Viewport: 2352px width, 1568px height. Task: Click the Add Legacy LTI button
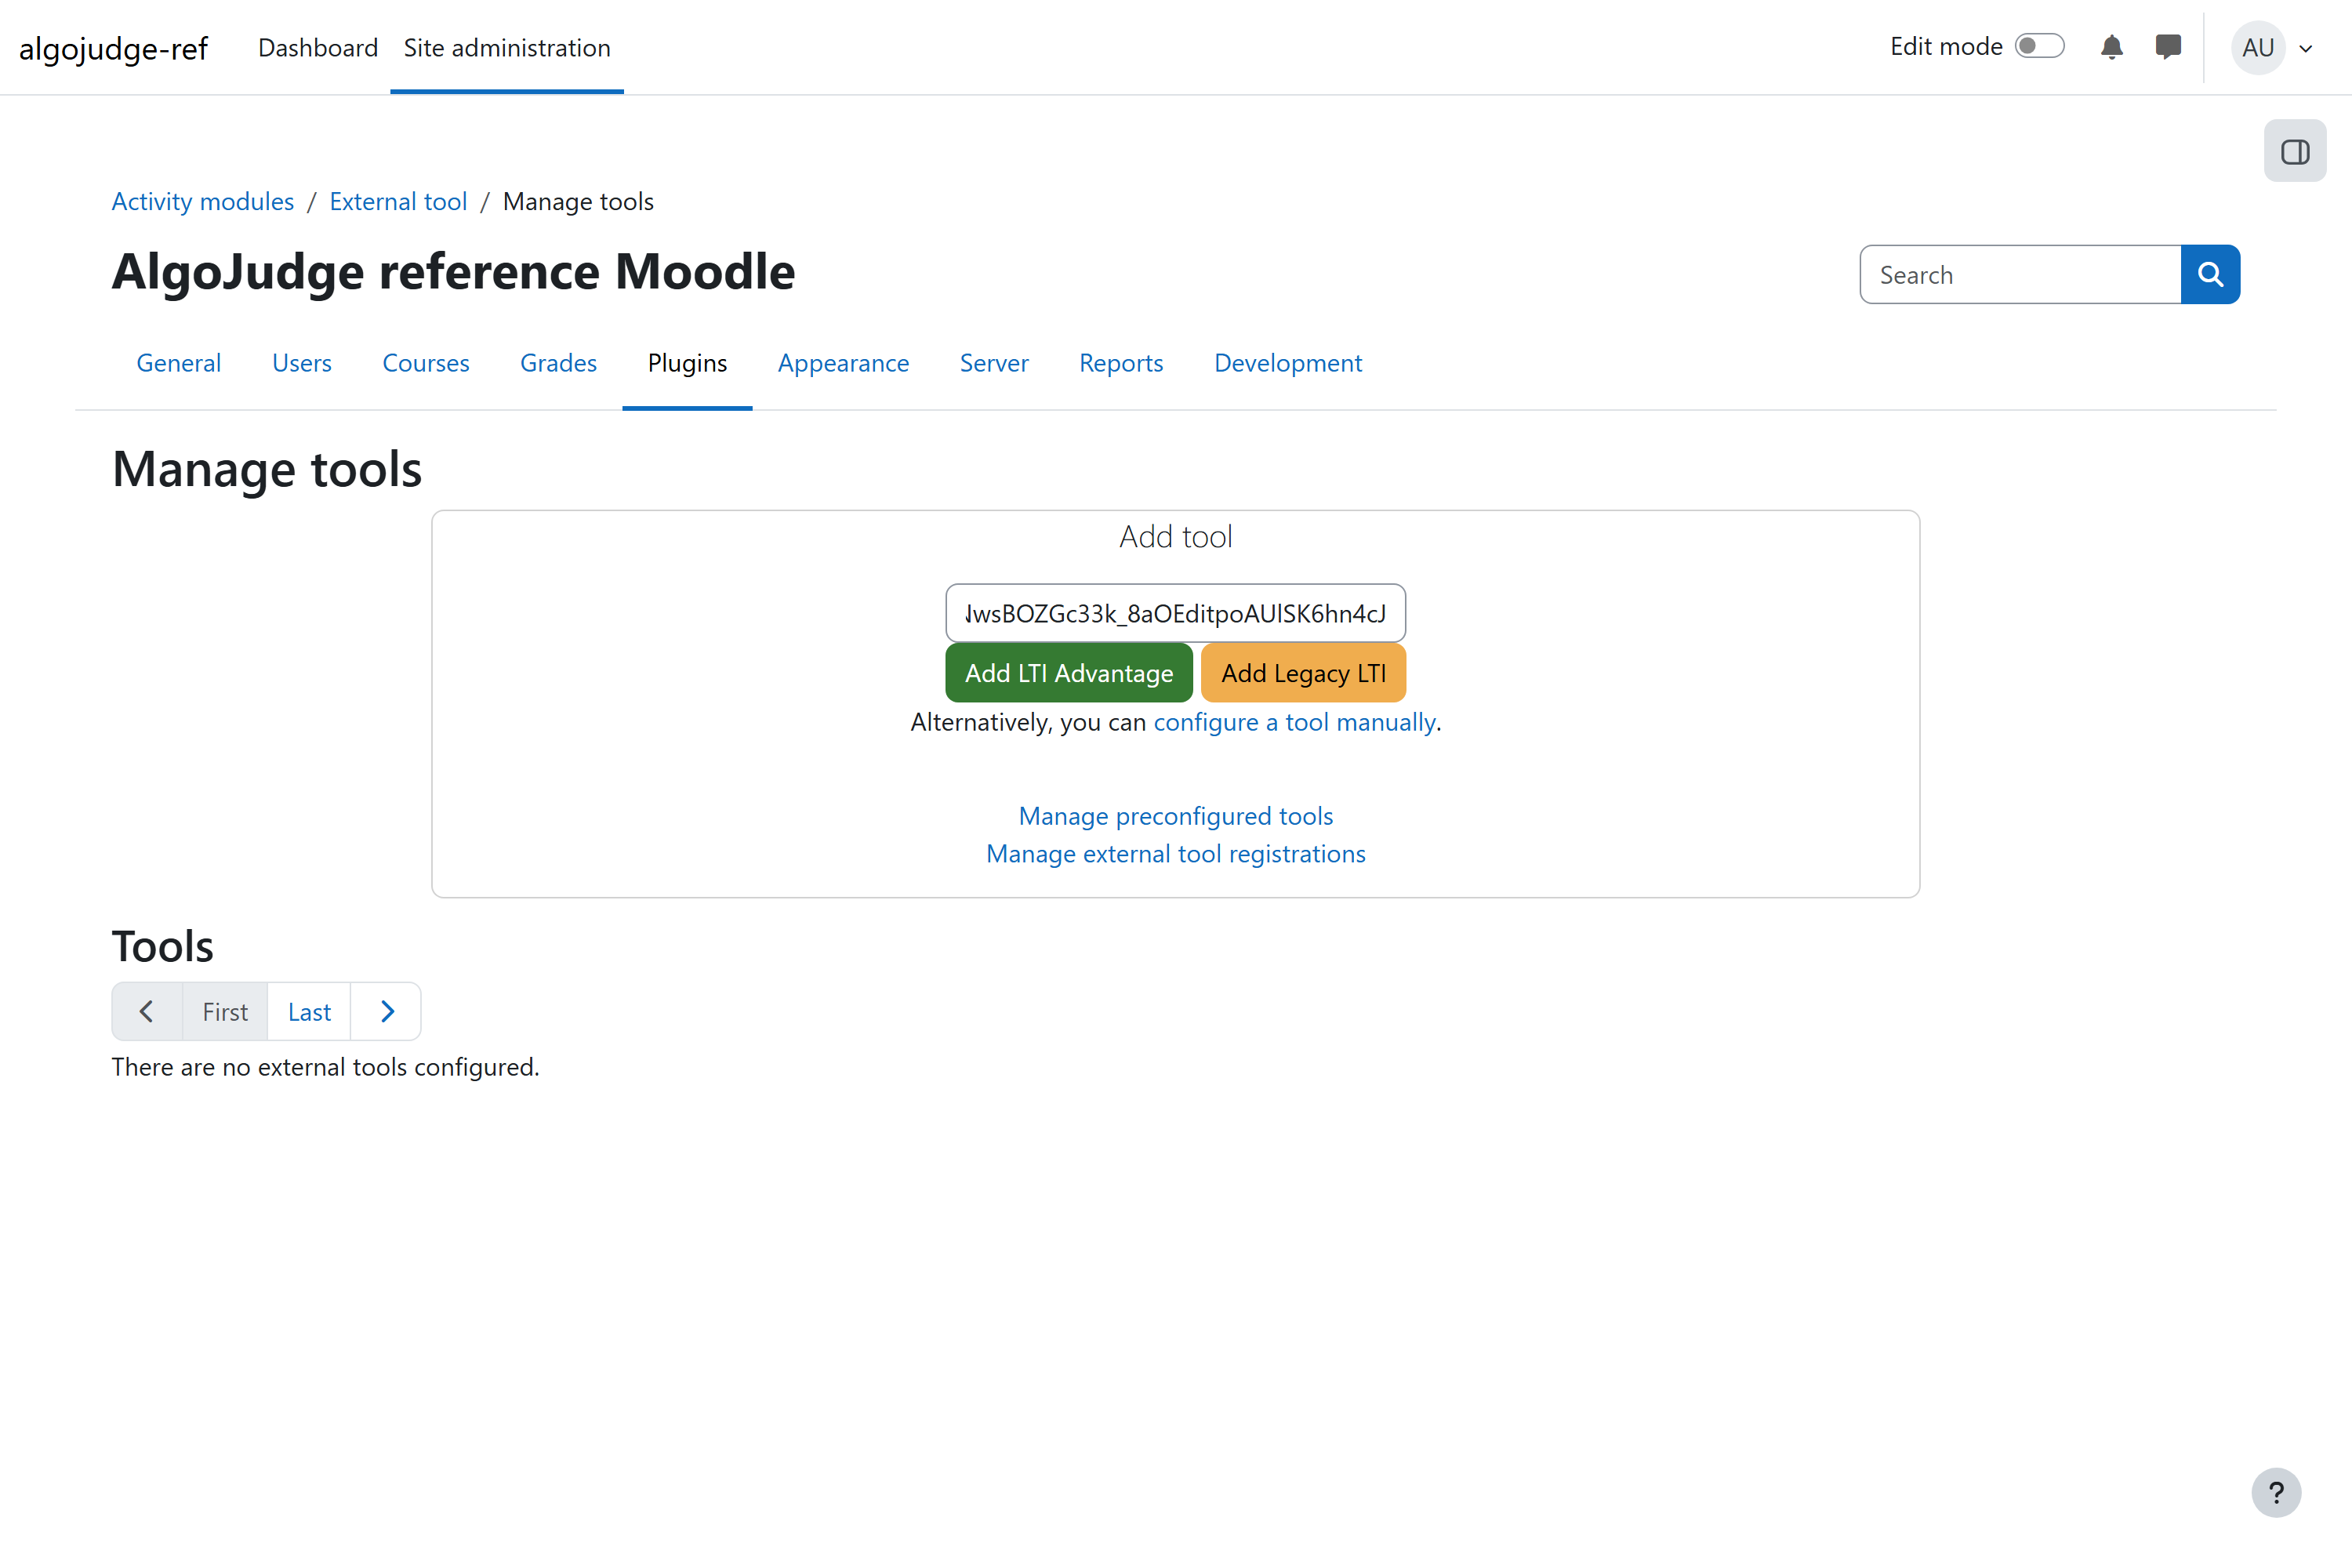pyautogui.click(x=1303, y=673)
